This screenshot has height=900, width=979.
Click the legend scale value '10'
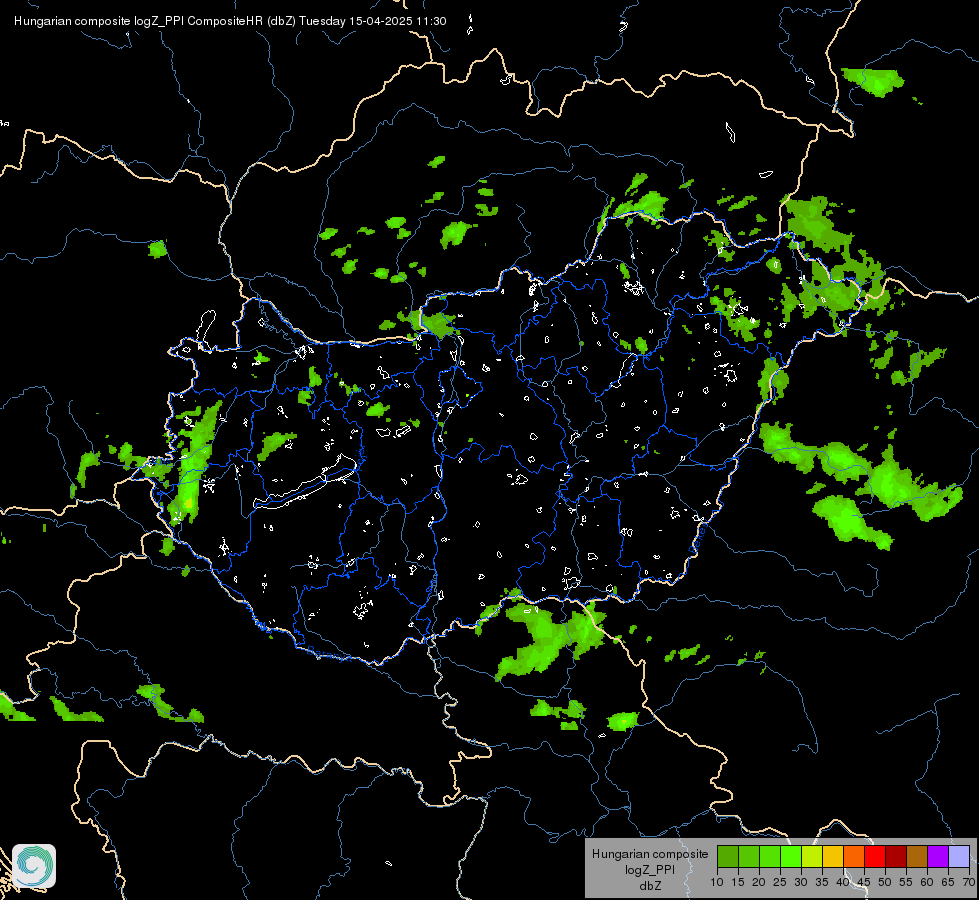pos(717,882)
